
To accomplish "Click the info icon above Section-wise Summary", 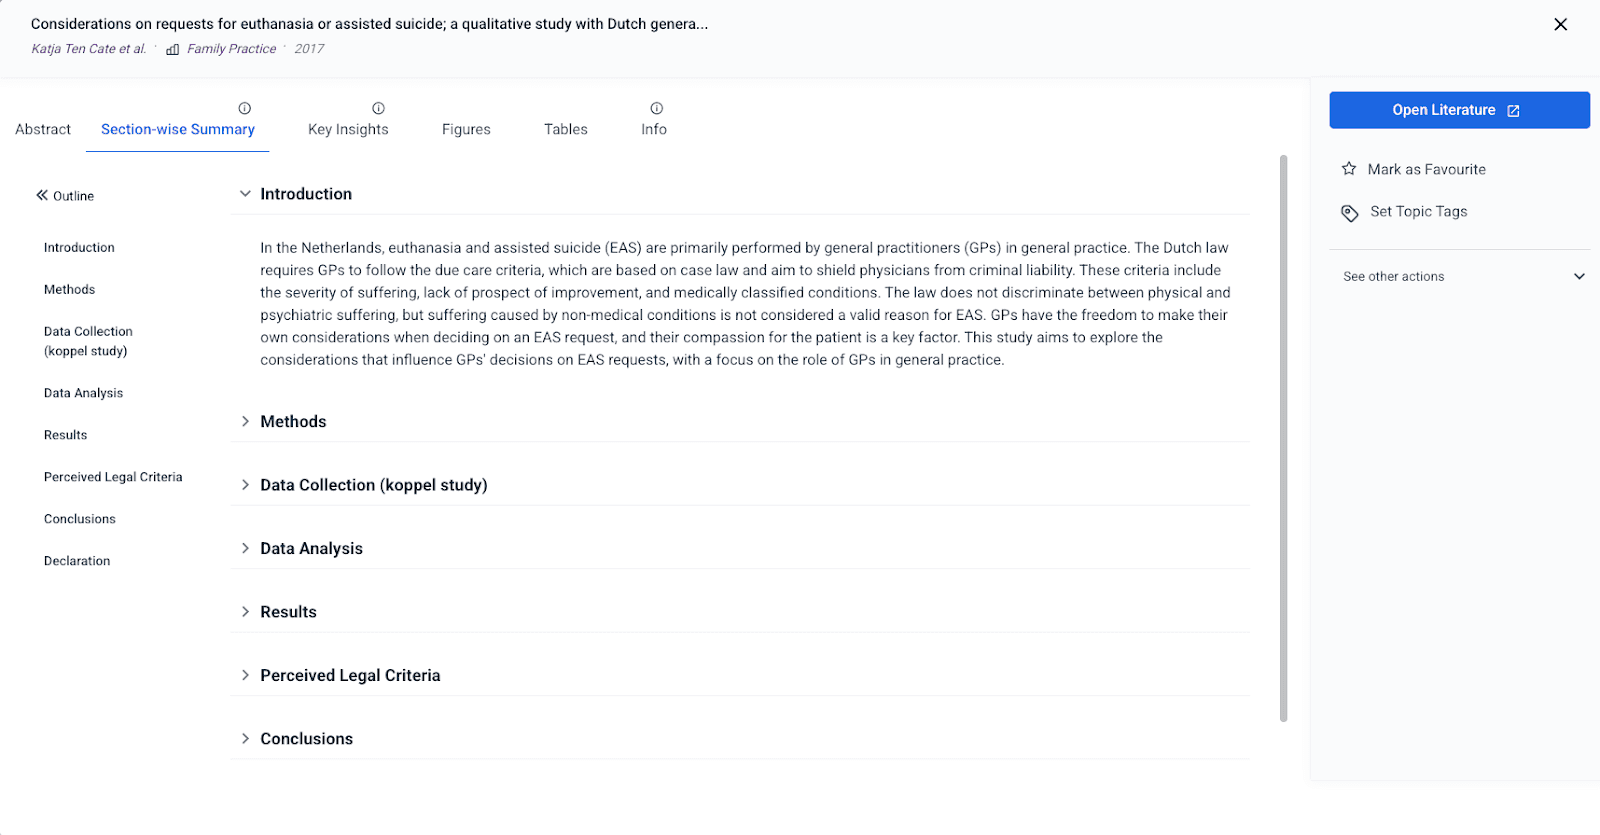I will [245, 107].
